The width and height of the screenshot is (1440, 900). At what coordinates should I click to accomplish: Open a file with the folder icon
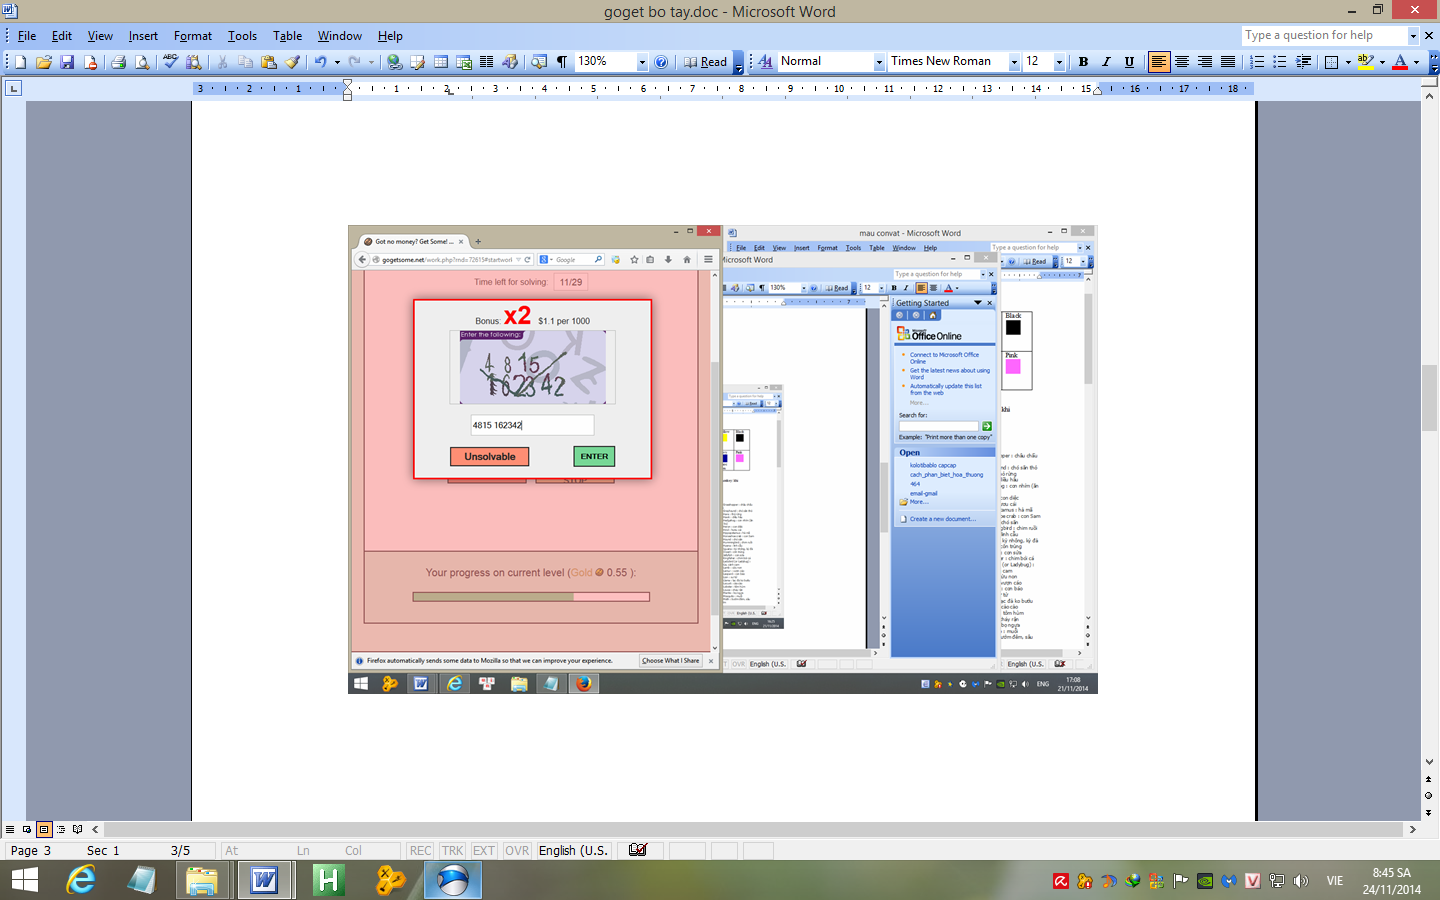coord(44,62)
